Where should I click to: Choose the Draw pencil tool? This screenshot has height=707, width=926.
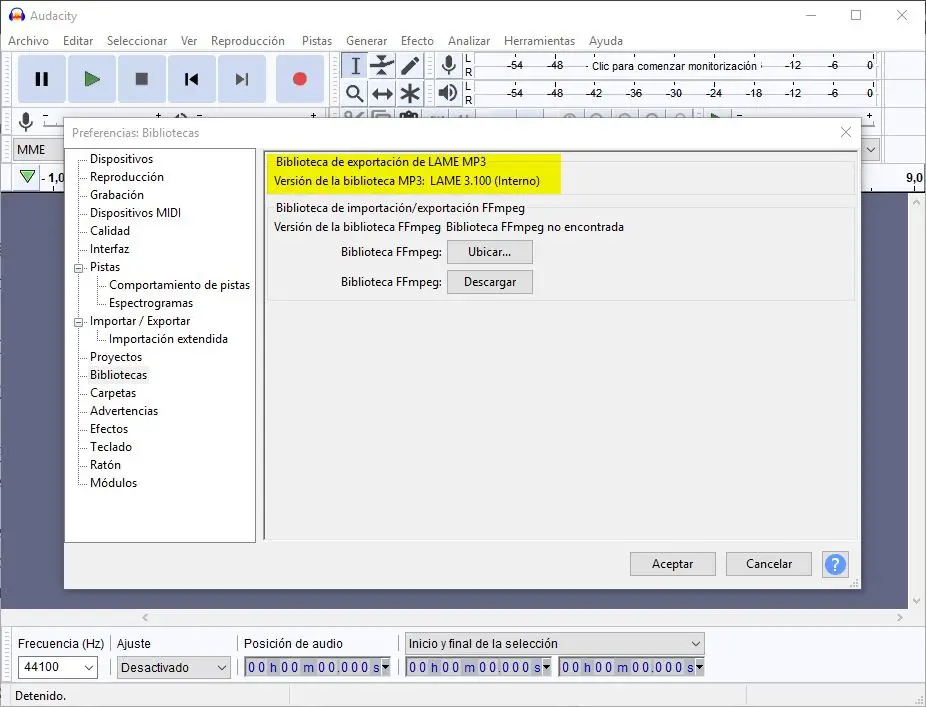[x=410, y=66]
